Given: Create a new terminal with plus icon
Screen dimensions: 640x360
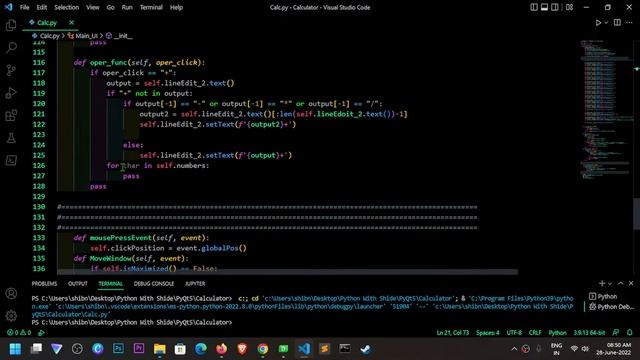Looking at the screenshot, I should pos(602,283).
